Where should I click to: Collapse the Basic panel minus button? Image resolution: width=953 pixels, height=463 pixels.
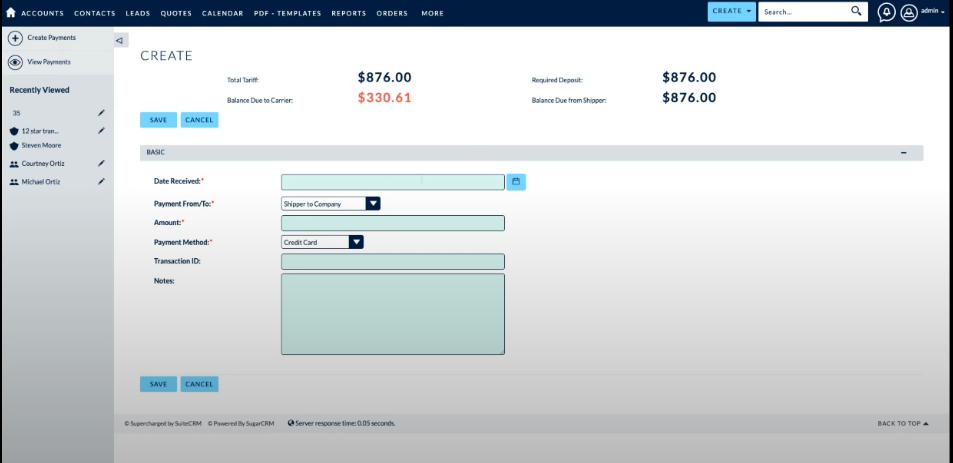click(904, 153)
